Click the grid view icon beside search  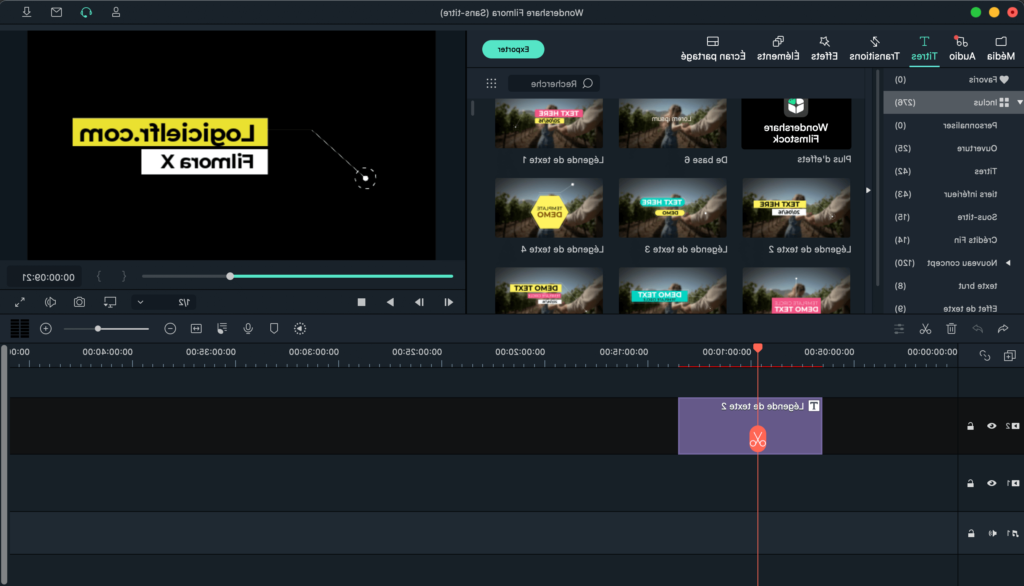click(491, 84)
